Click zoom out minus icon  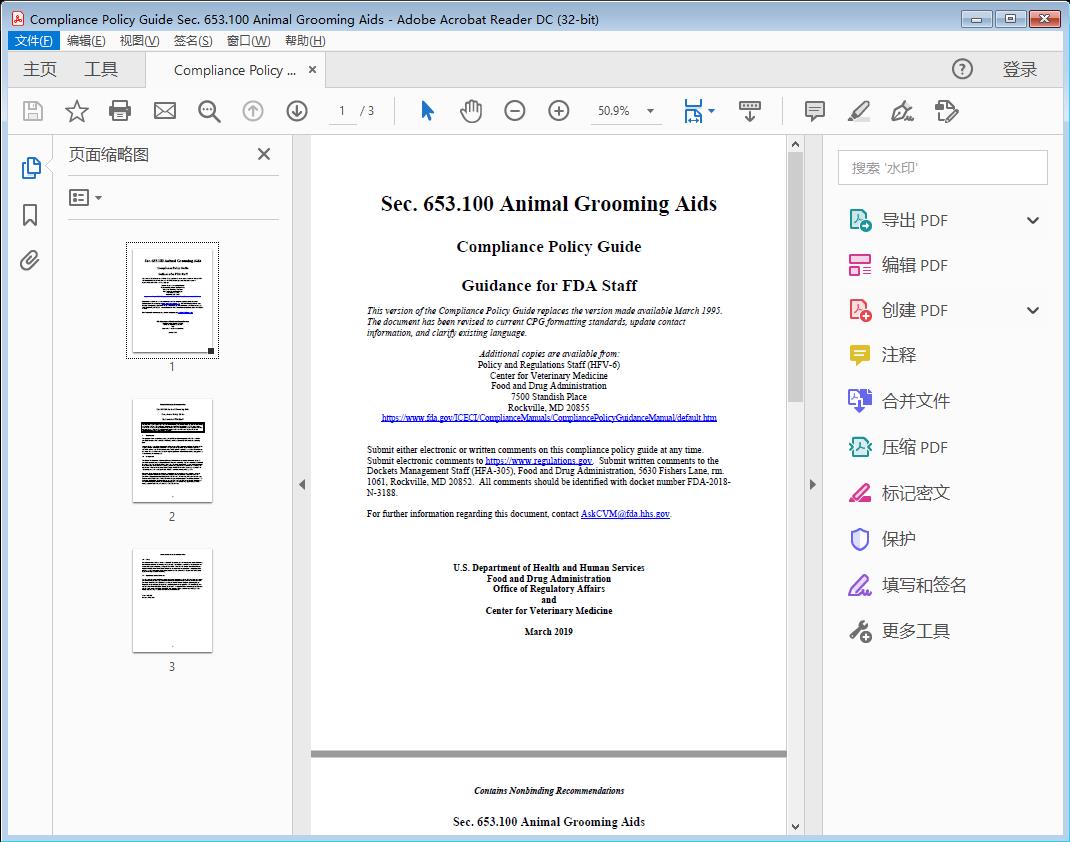(x=514, y=111)
